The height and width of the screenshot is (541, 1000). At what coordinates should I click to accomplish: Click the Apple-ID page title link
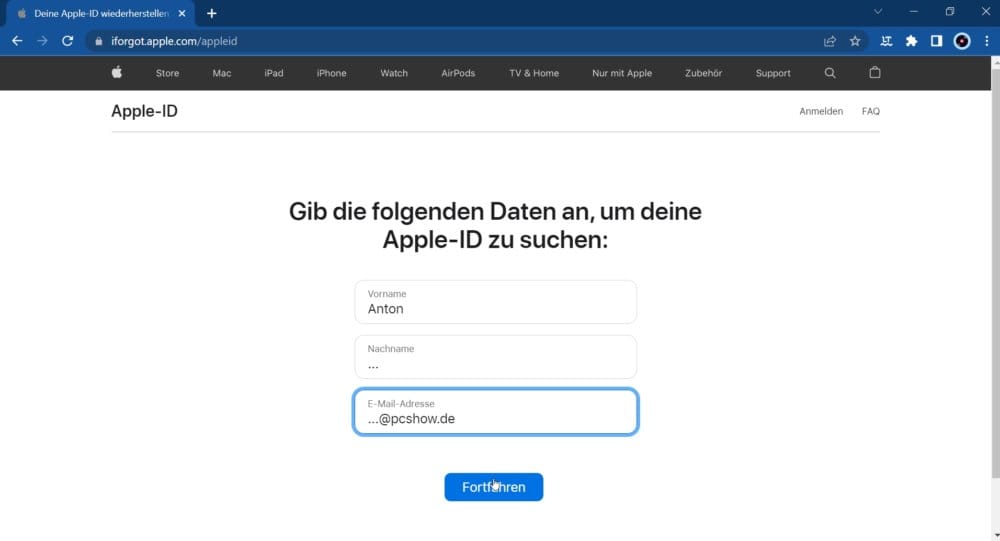coord(145,111)
